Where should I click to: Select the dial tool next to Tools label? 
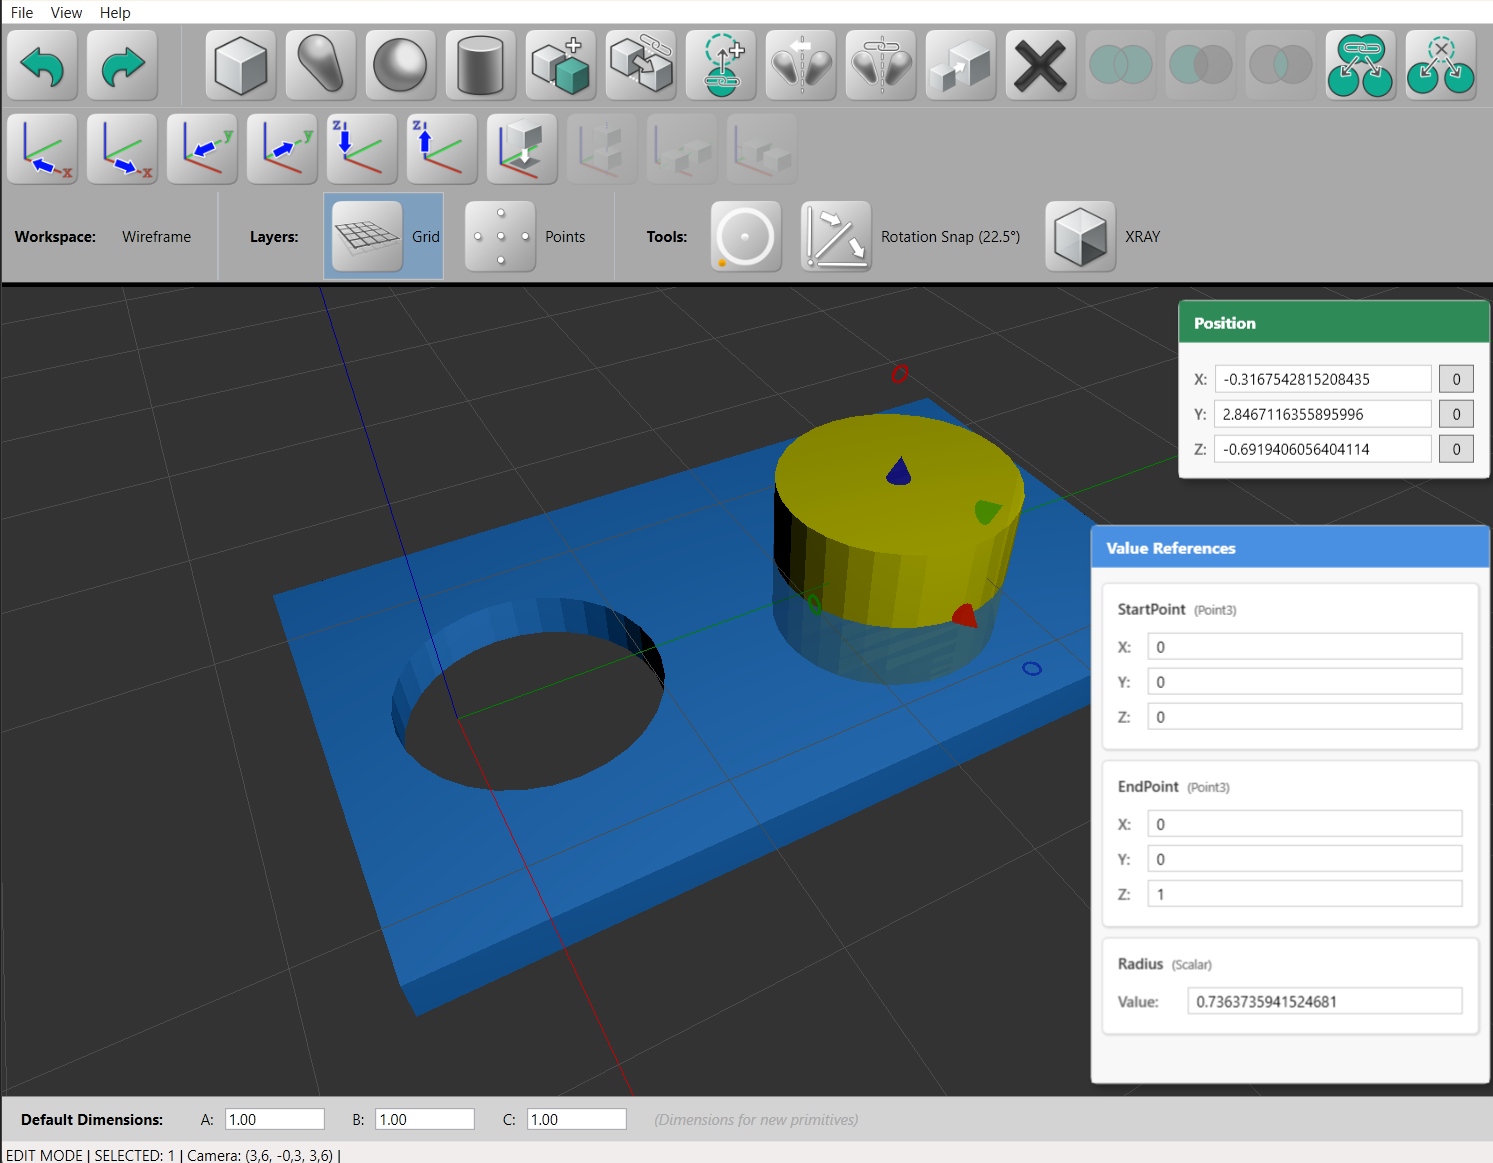746,236
